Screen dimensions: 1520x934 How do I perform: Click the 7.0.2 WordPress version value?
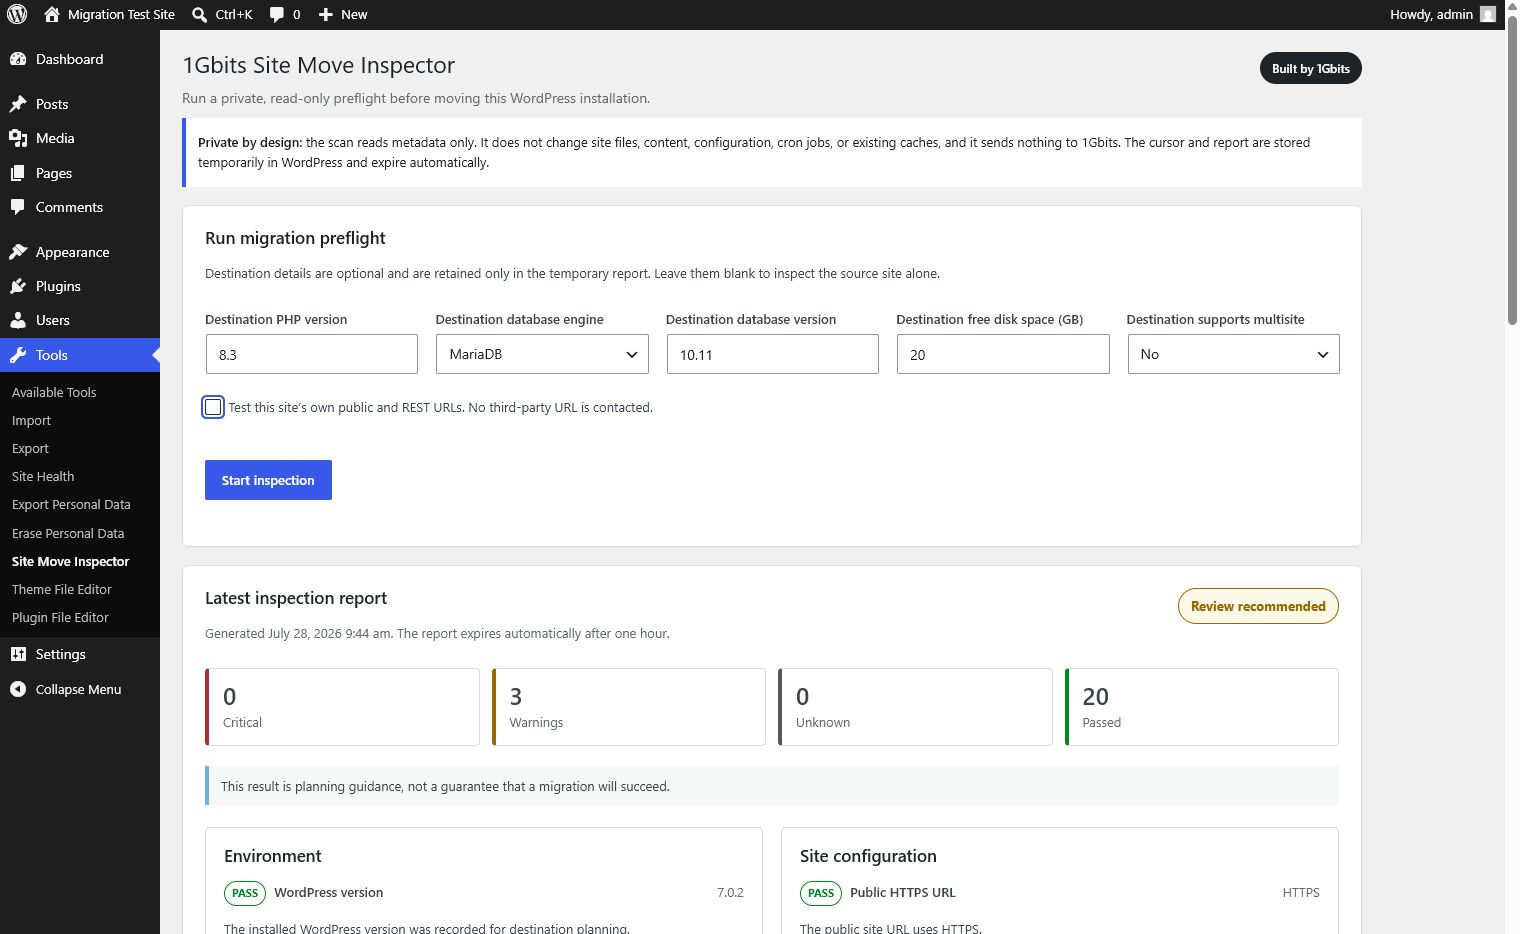click(730, 893)
